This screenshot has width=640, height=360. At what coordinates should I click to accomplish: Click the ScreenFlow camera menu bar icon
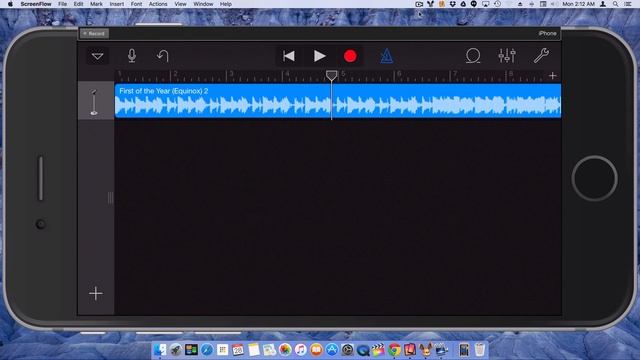point(419,4)
